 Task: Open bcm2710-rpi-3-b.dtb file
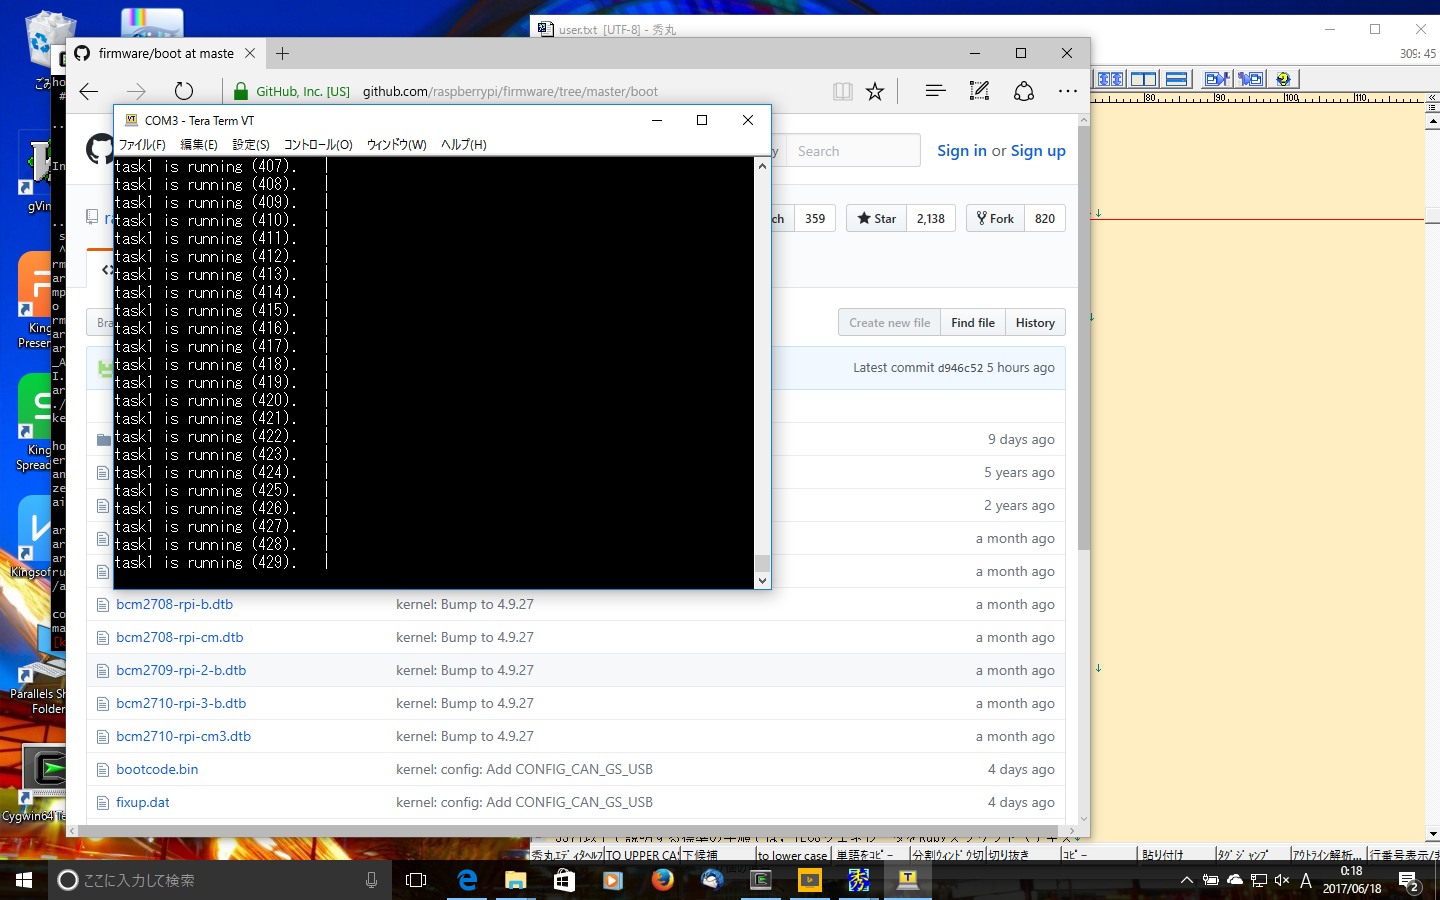pos(181,703)
